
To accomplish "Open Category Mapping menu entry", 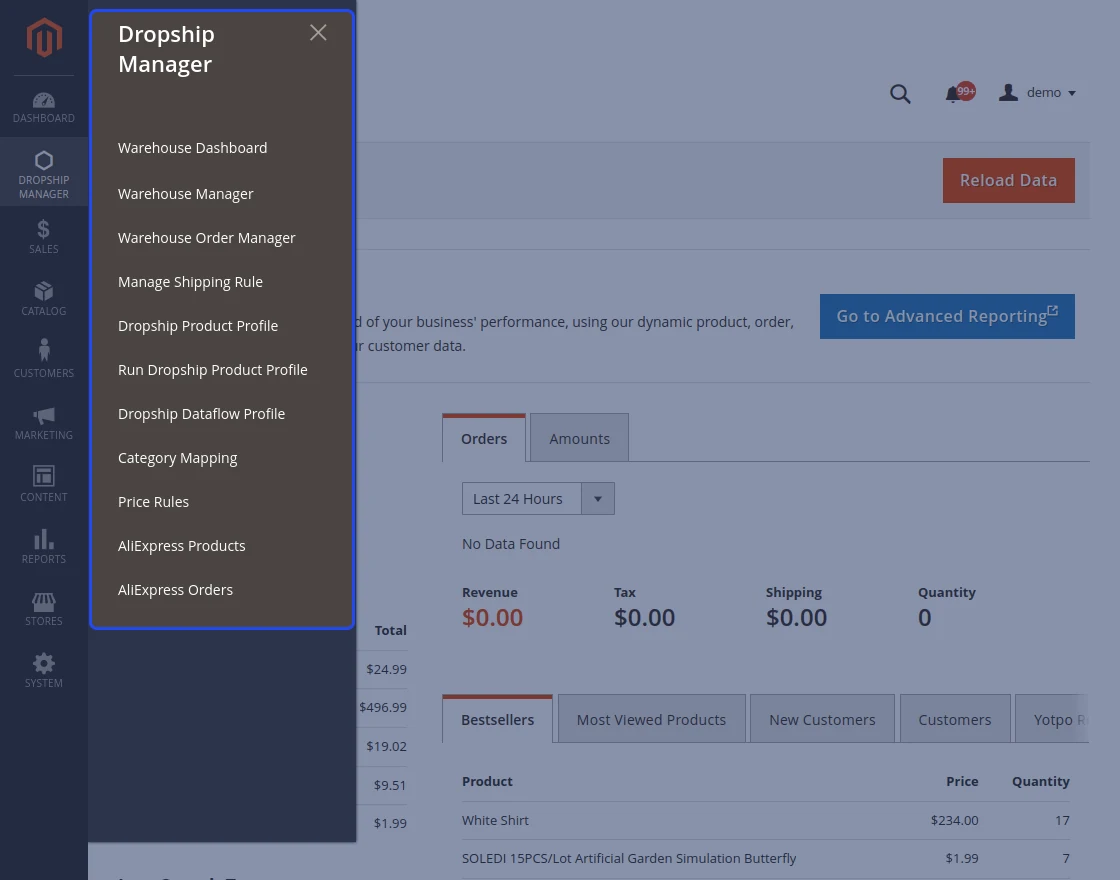I will (x=178, y=458).
